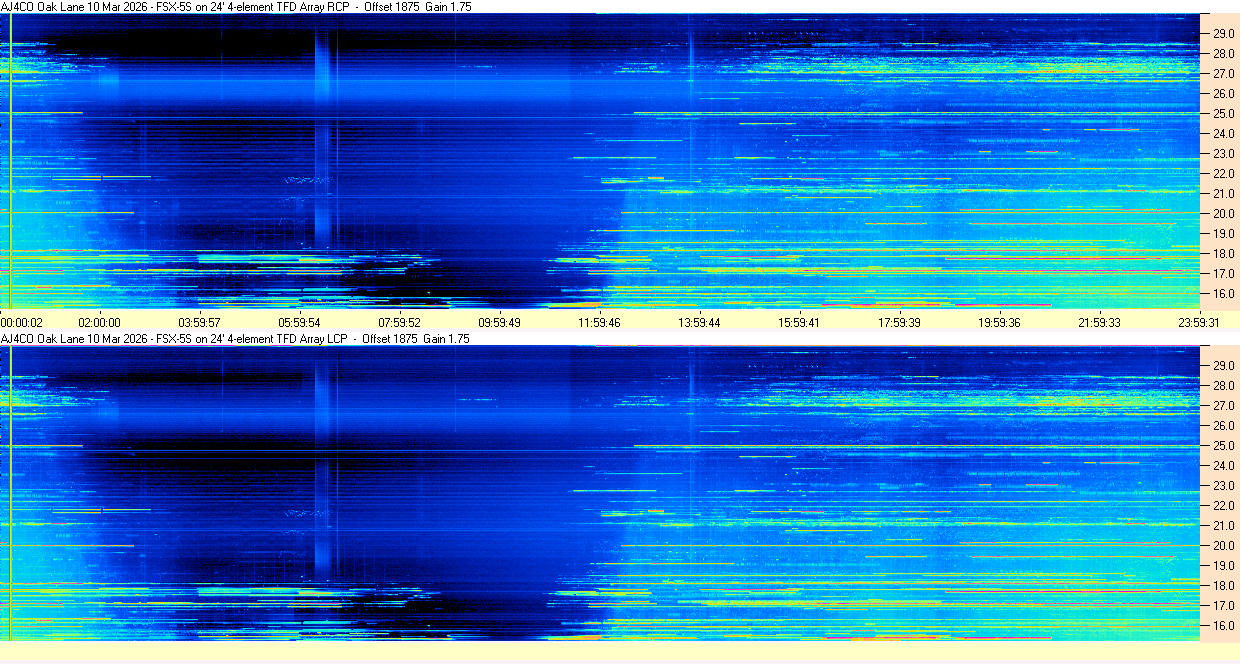Select the 16.0 frequency label on RCP plot

coord(1224,293)
